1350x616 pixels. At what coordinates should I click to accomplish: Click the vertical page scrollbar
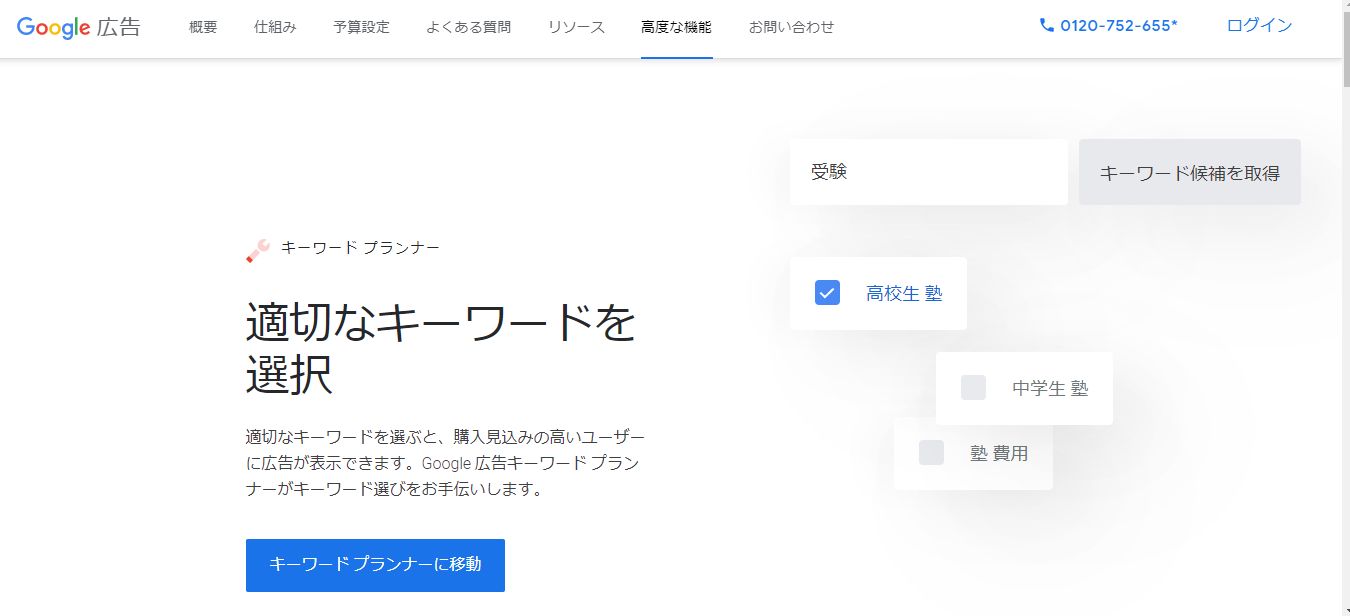click(1343, 300)
